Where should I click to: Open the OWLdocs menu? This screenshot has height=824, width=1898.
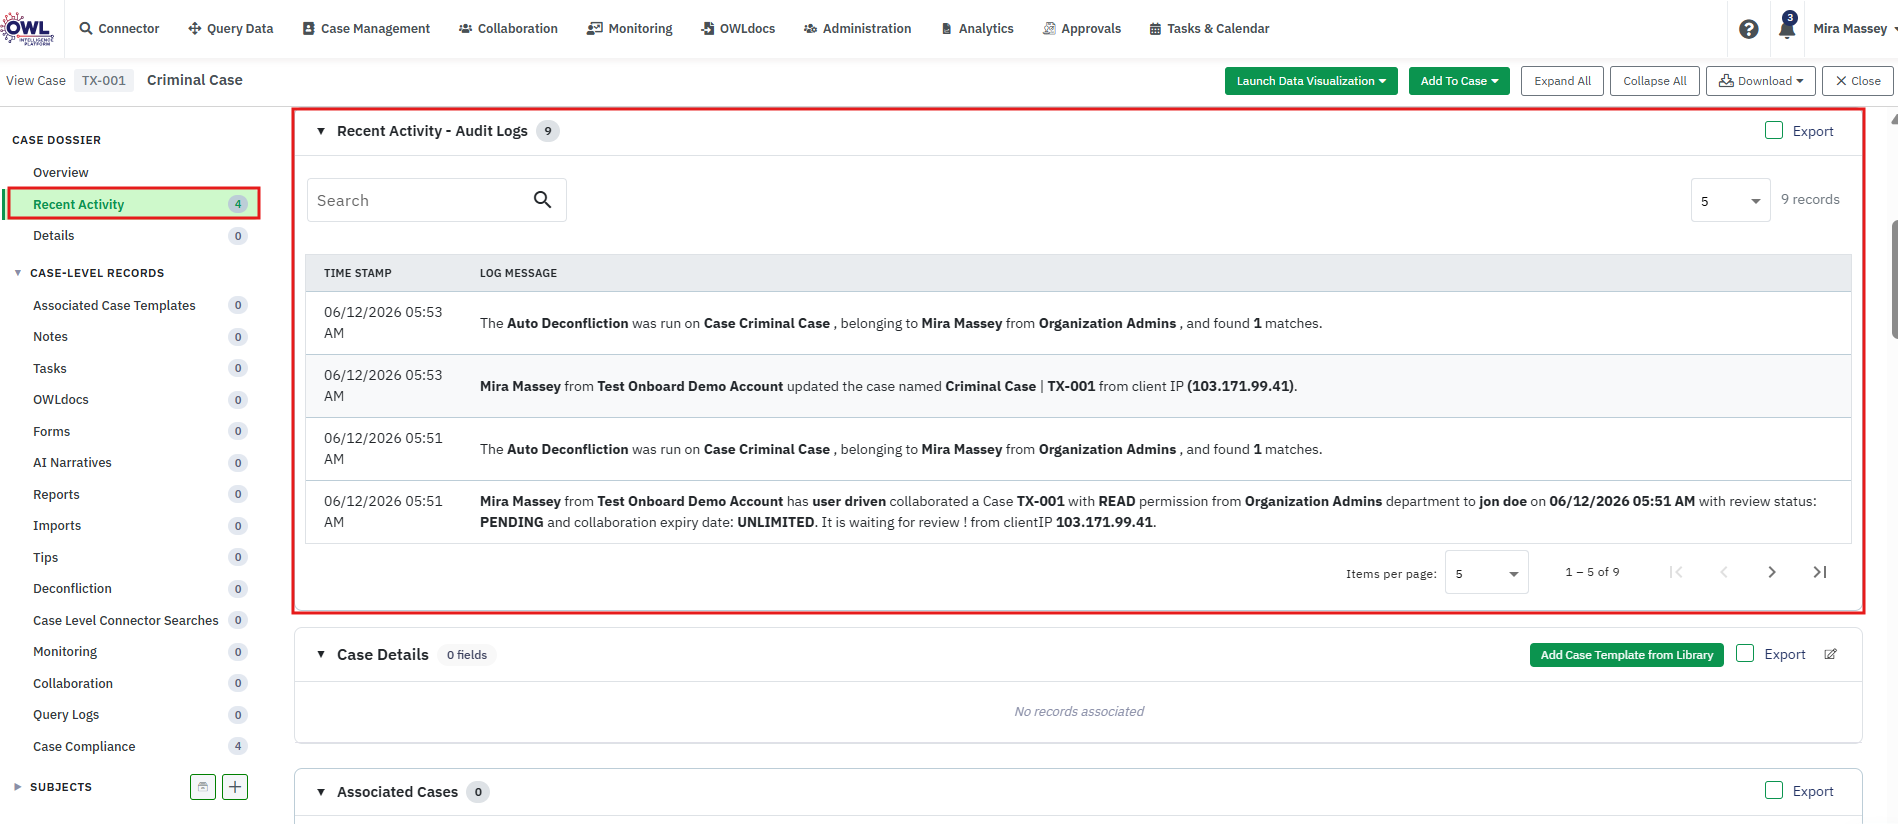(738, 29)
